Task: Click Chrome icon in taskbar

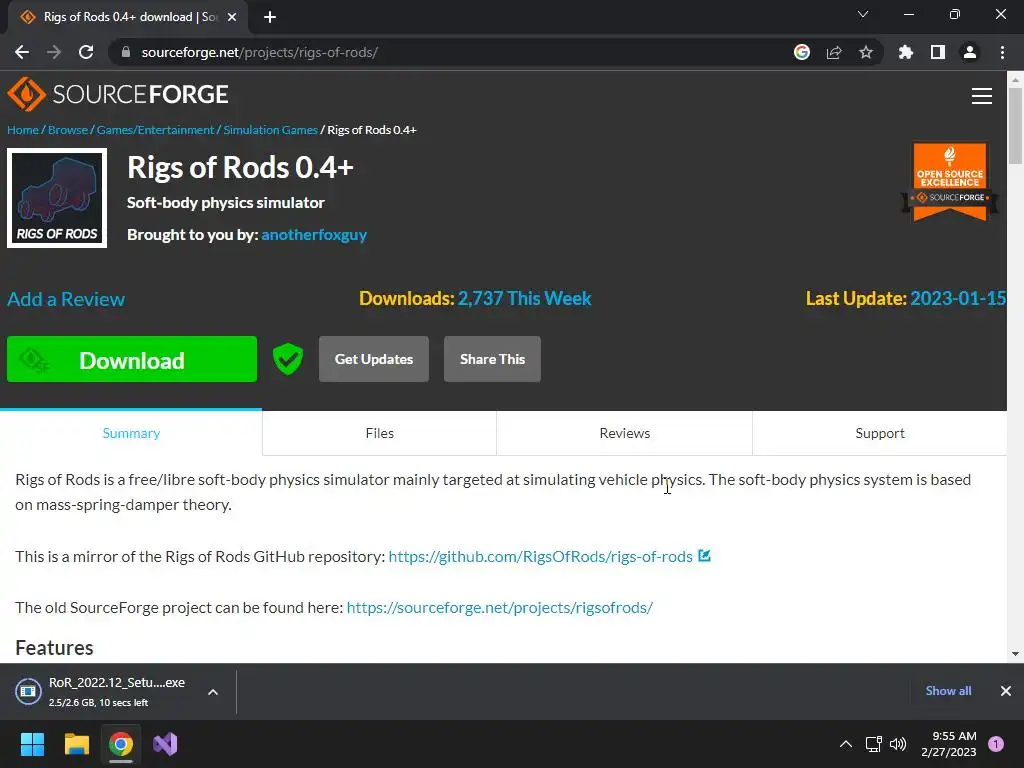Action: [x=121, y=744]
